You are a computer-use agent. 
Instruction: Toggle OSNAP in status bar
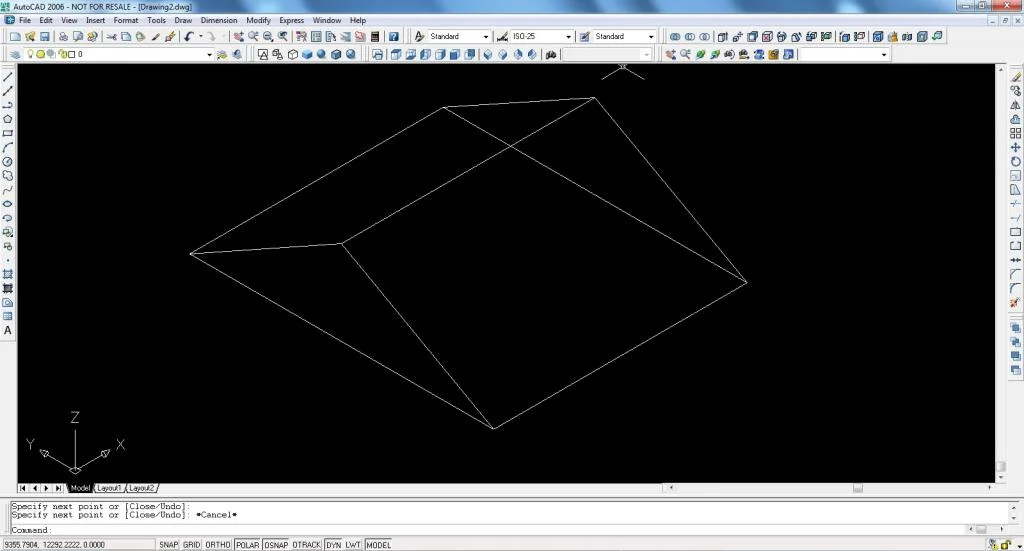point(276,544)
